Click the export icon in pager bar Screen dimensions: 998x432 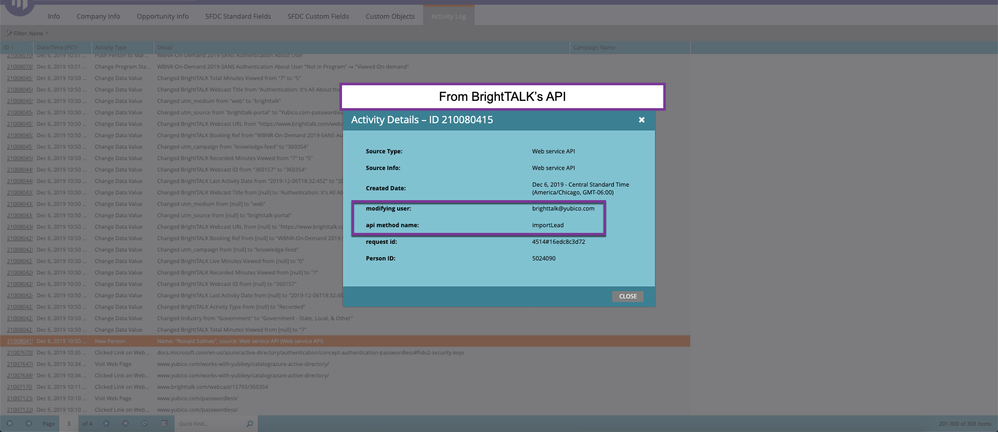pos(164,424)
